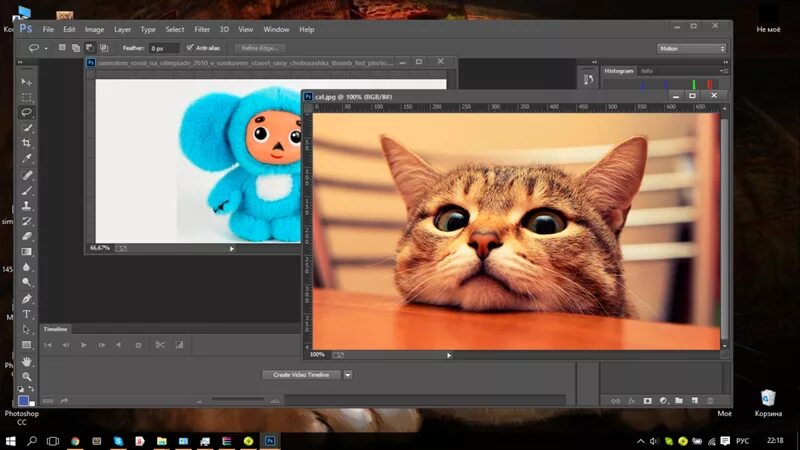Add a layer mask
Viewport: 800px width, 450px height.
647,401
